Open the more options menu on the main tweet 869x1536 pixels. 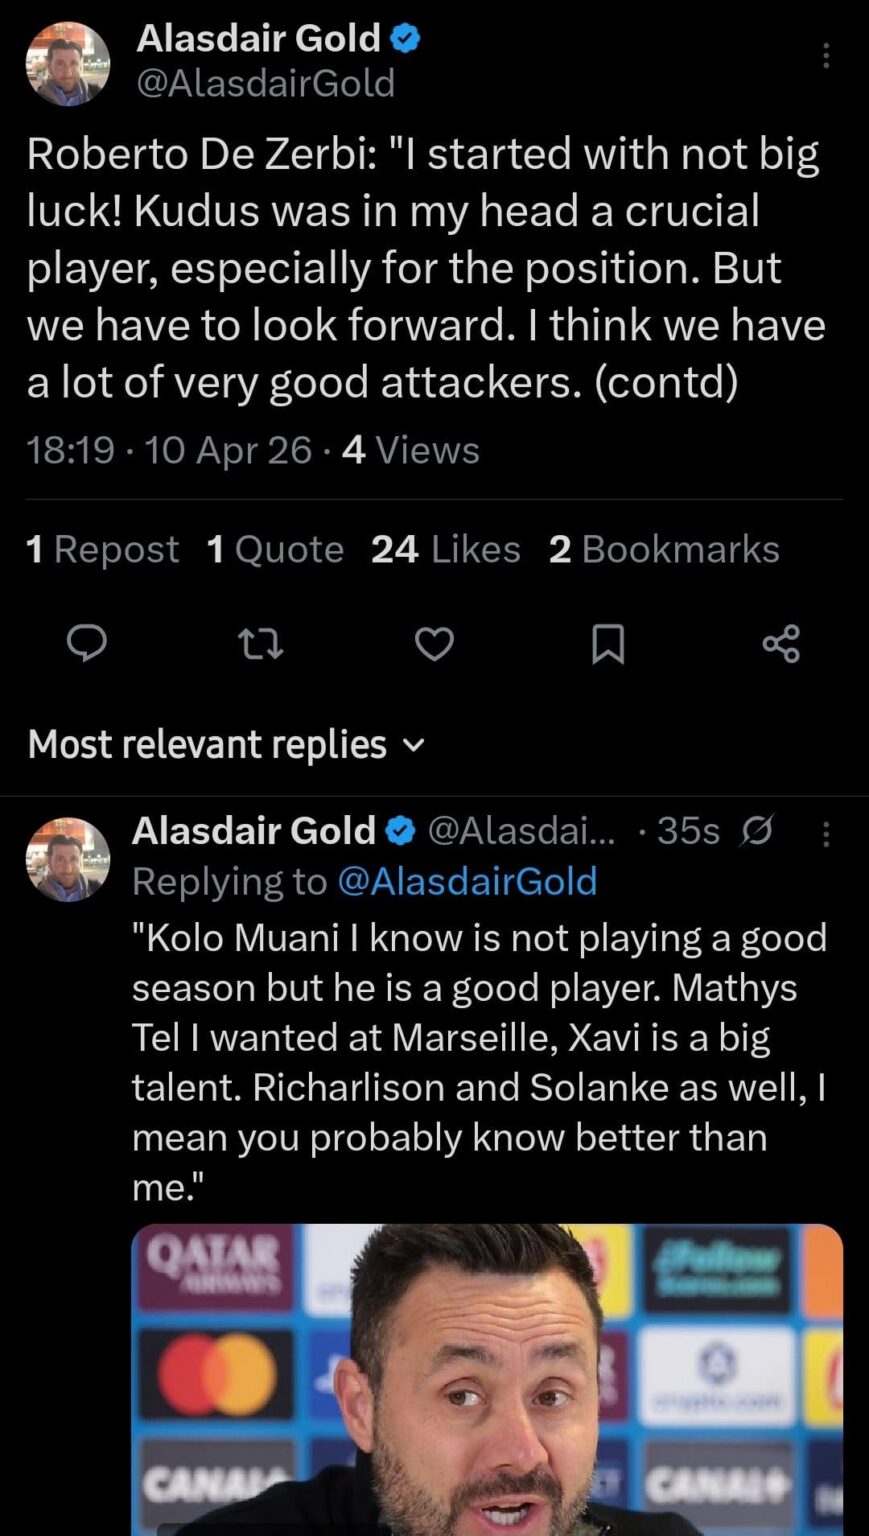(x=826, y=55)
